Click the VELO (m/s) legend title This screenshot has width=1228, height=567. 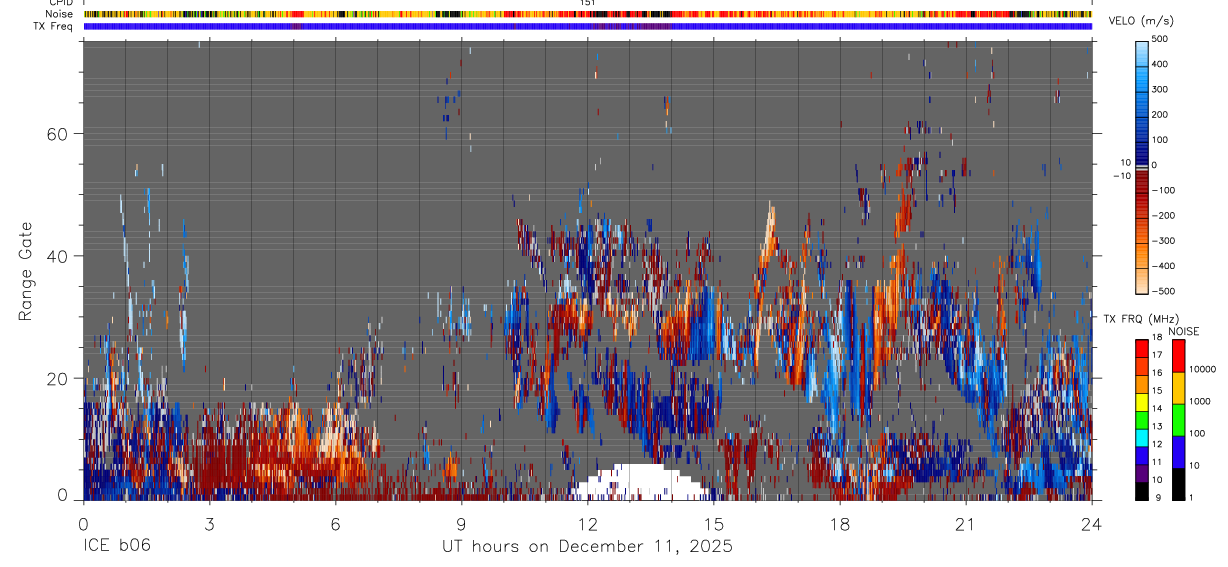[1142, 21]
